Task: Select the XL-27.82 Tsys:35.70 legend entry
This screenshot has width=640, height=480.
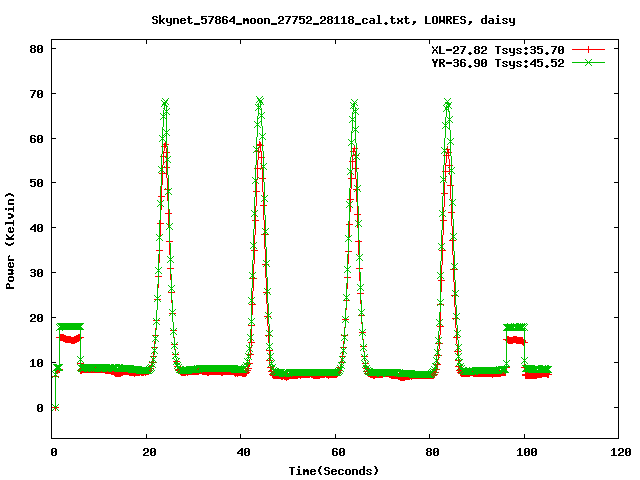Action: pos(498,50)
